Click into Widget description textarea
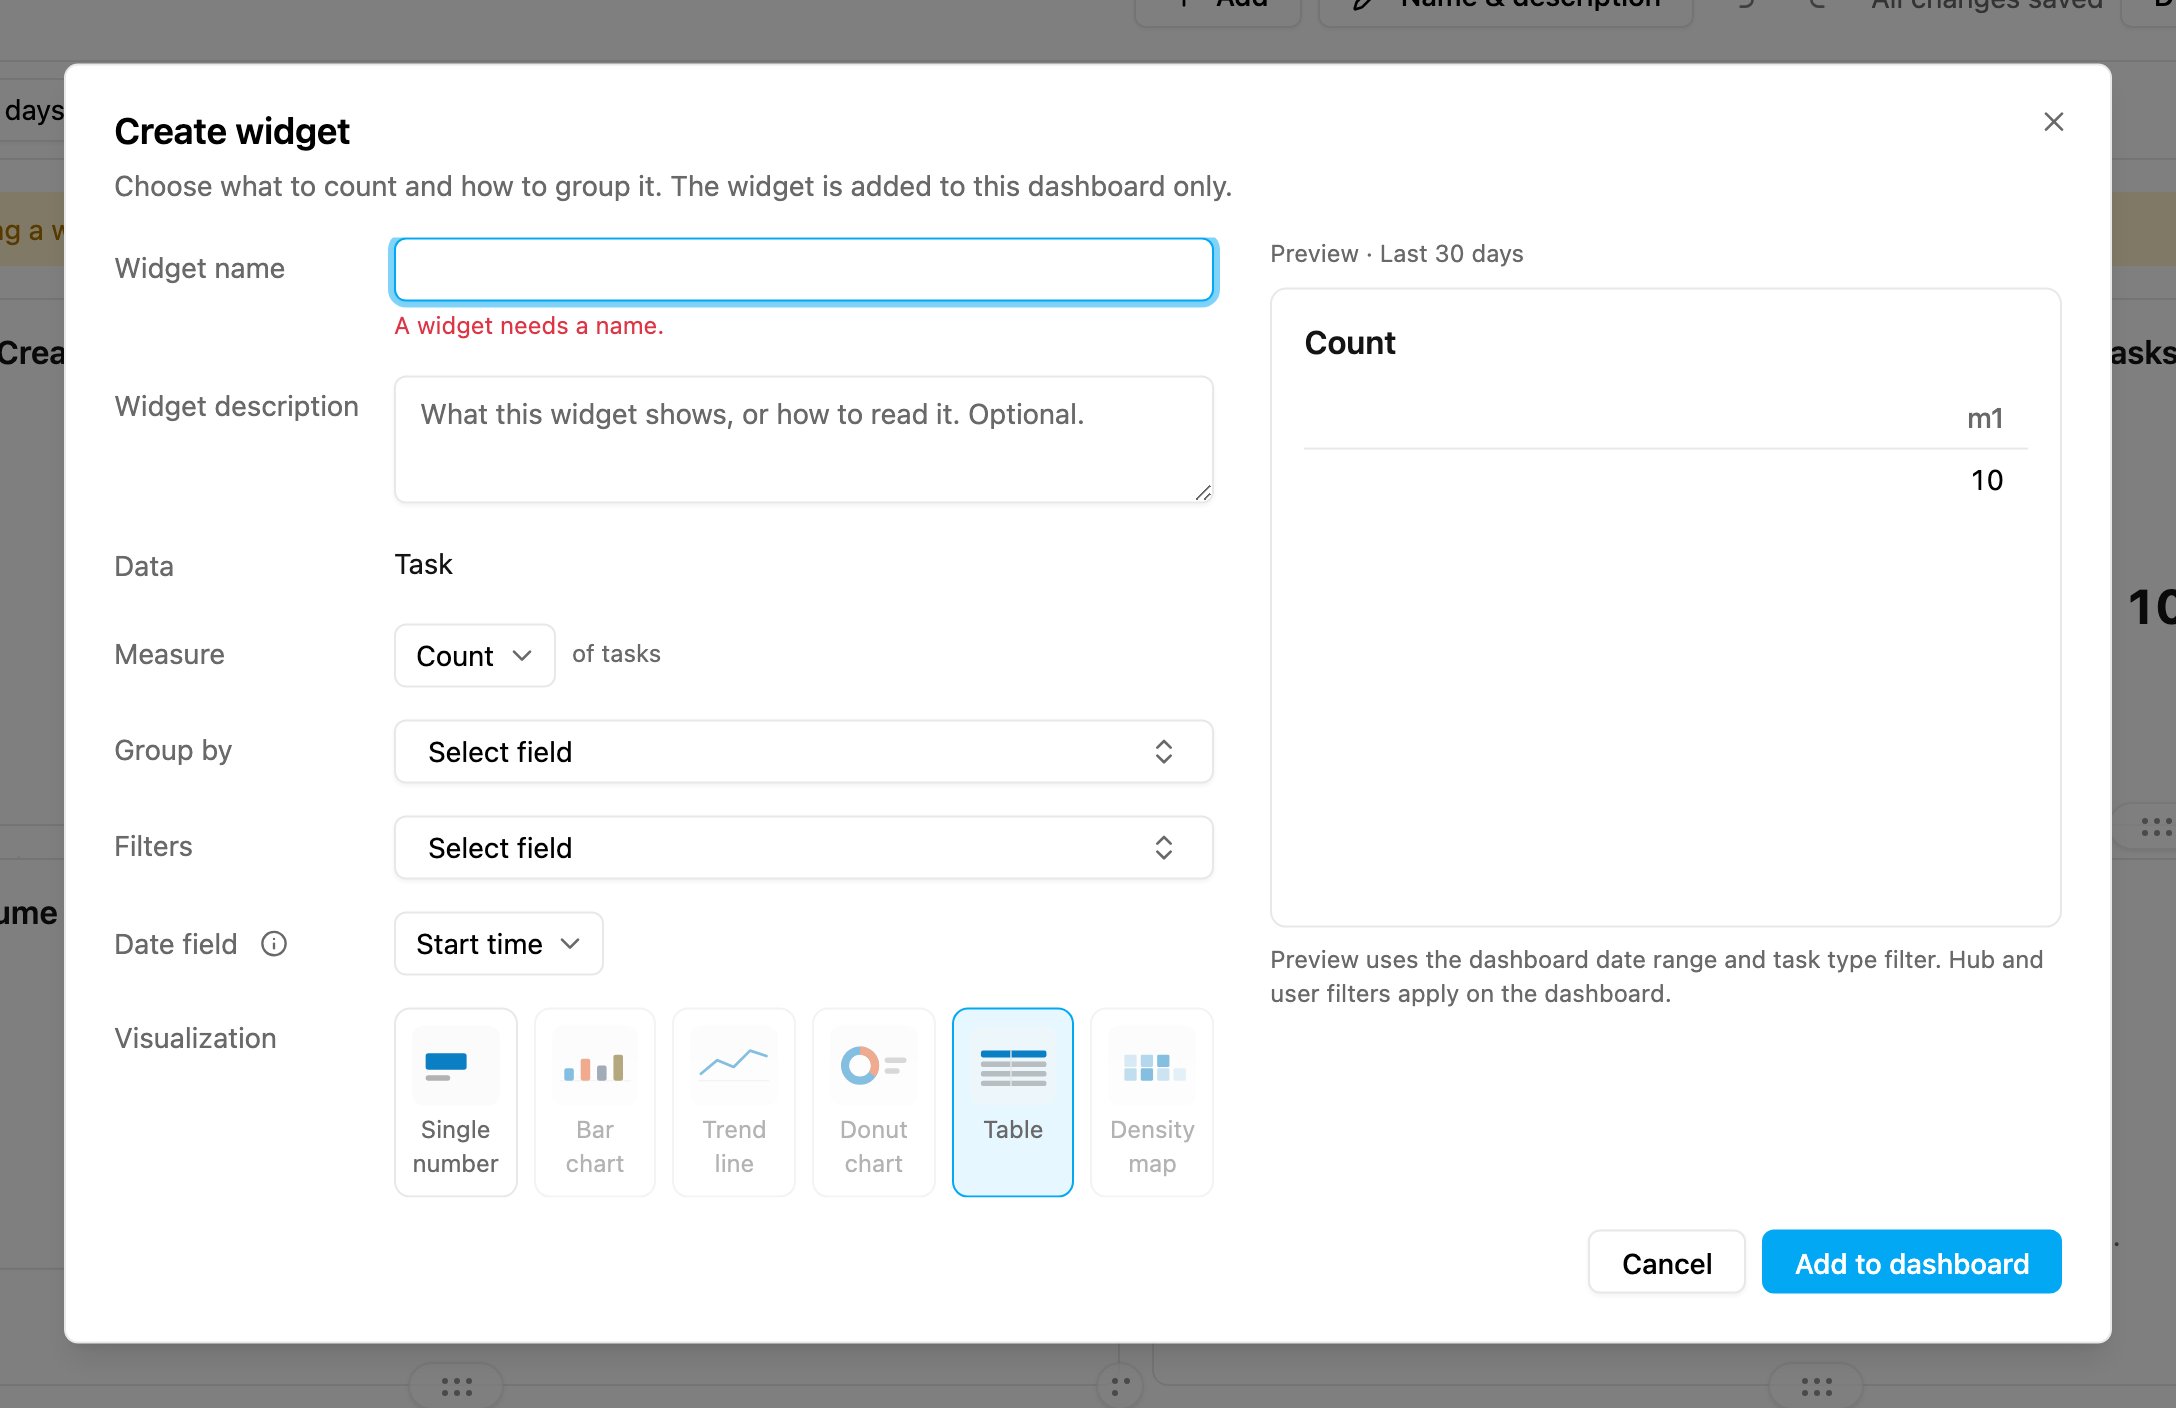Image resolution: width=2176 pixels, height=1408 pixels. pyautogui.click(x=803, y=440)
